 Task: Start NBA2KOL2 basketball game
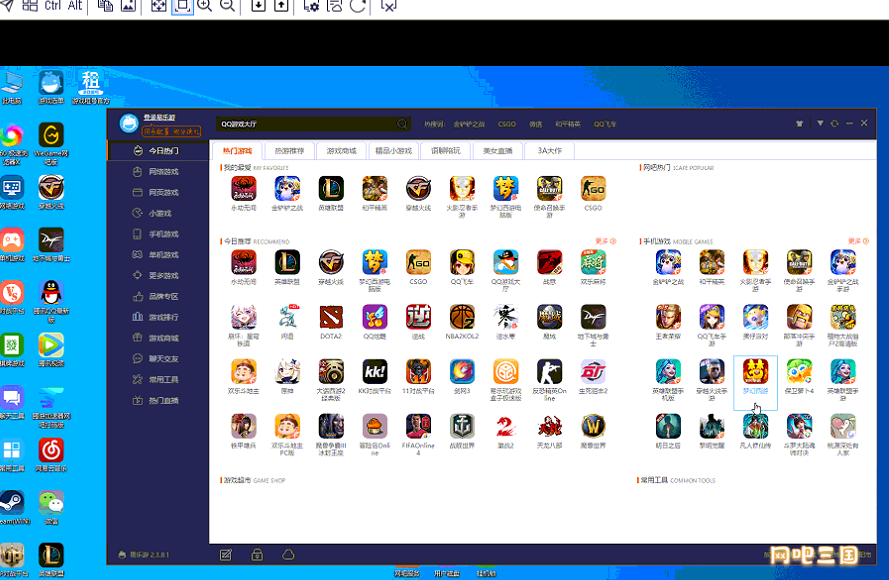462,317
